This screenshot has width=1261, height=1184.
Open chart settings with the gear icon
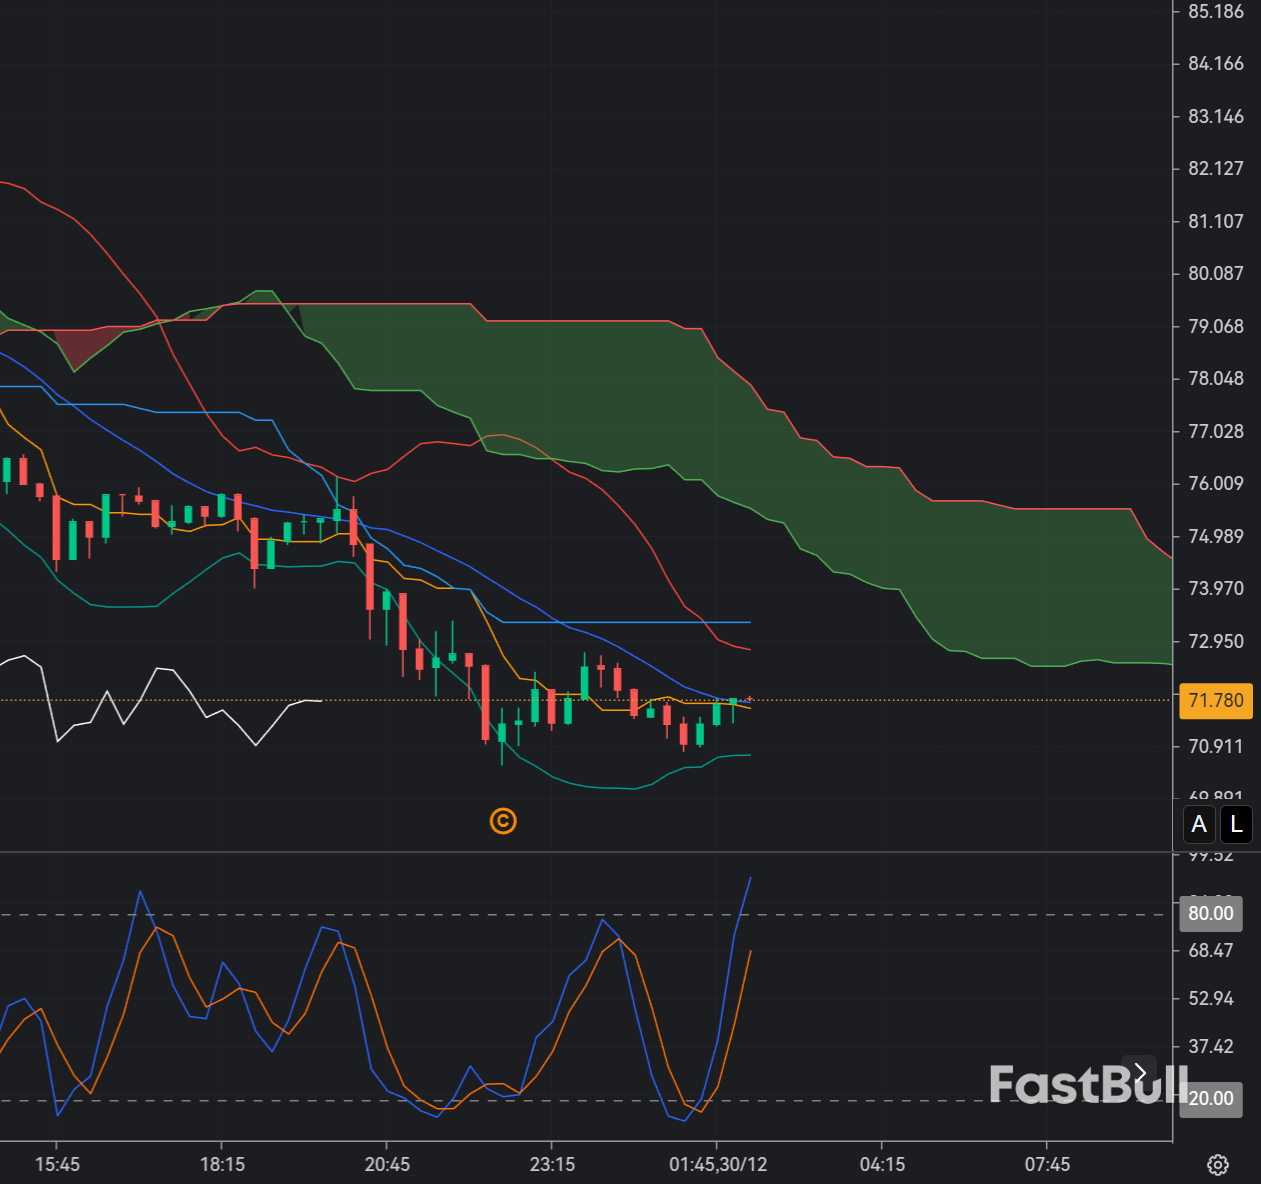[1216, 1165]
